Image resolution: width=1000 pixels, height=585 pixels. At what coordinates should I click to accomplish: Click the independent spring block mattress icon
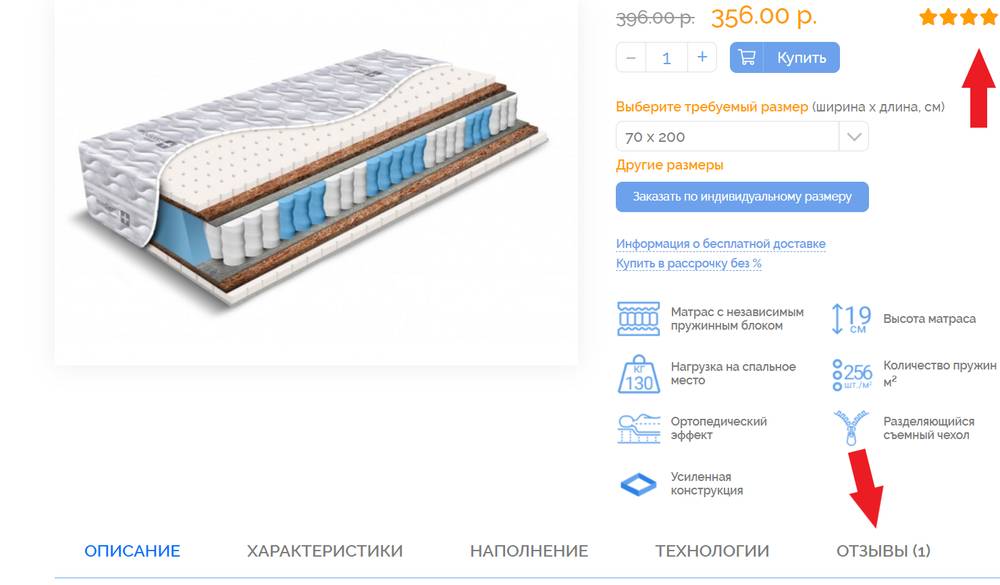coord(638,318)
